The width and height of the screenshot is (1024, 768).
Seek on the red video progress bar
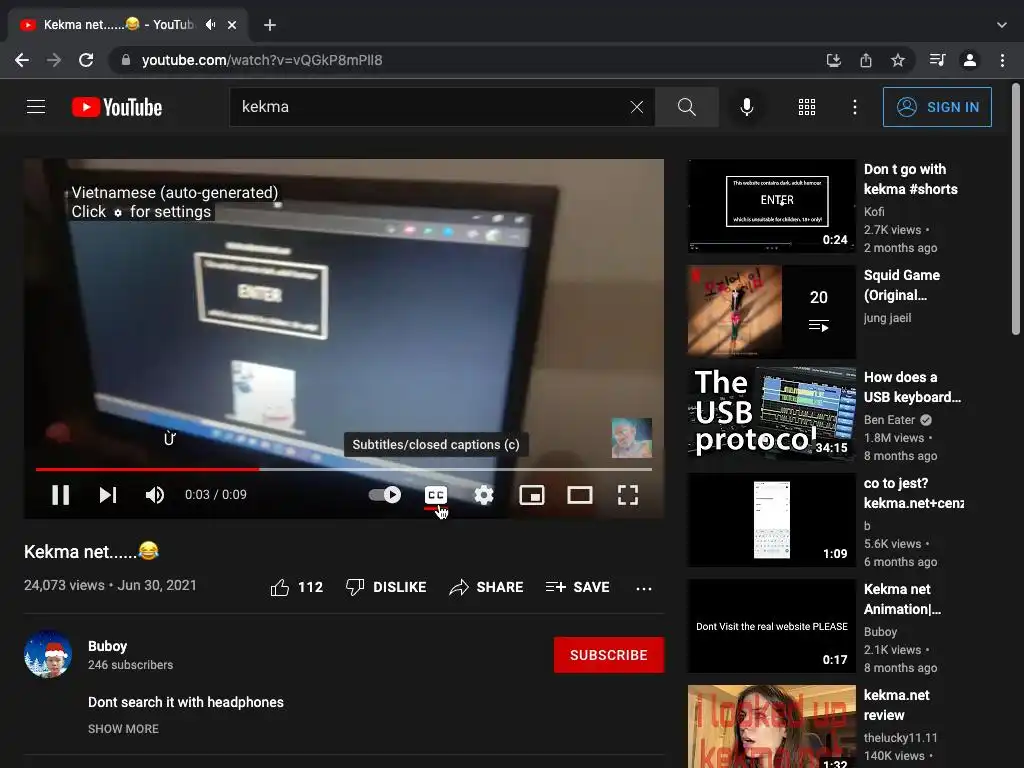[344, 469]
